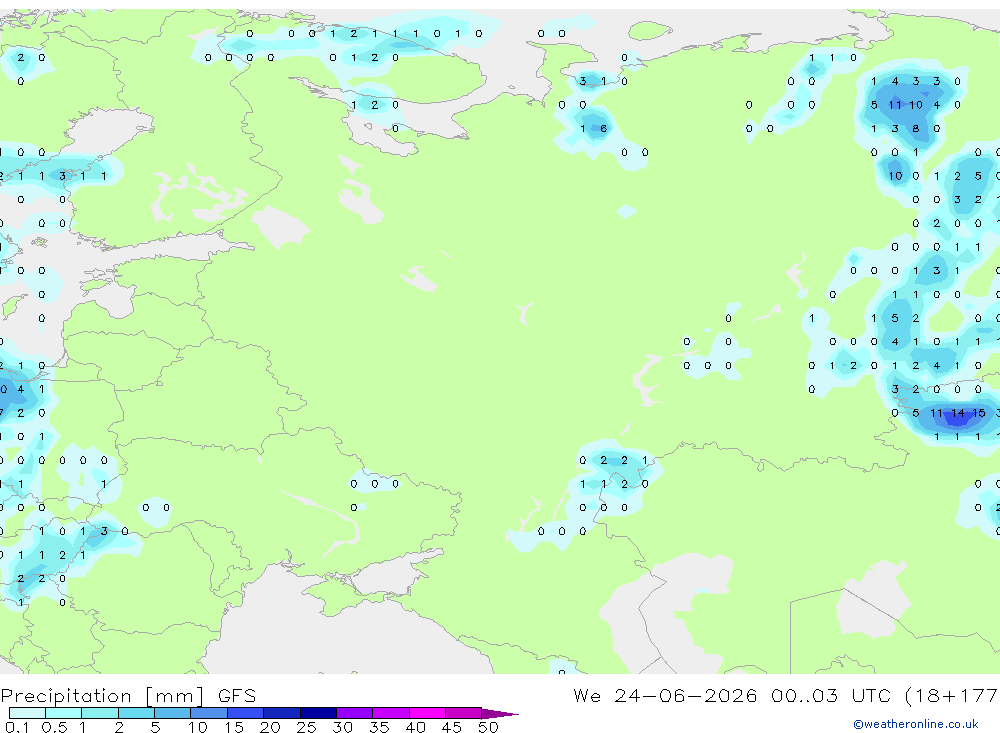Select the 5–10 mm blue legend swatch
Screen dimensions: 1000x733
[x=172, y=713]
